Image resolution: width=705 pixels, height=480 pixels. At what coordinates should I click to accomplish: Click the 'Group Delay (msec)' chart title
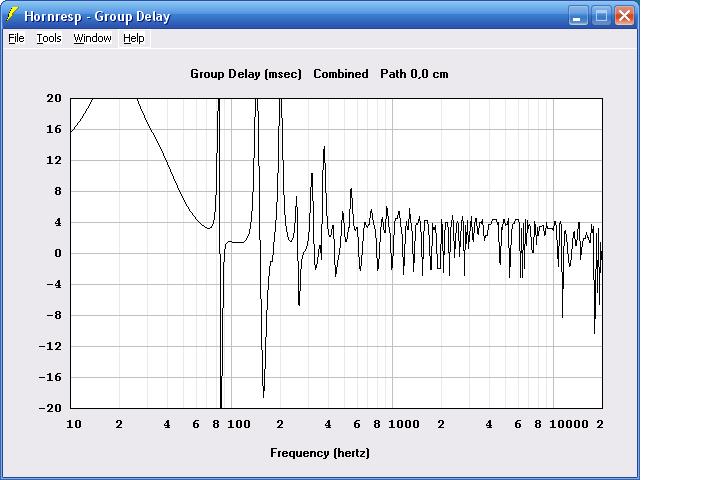coord(245,74)
